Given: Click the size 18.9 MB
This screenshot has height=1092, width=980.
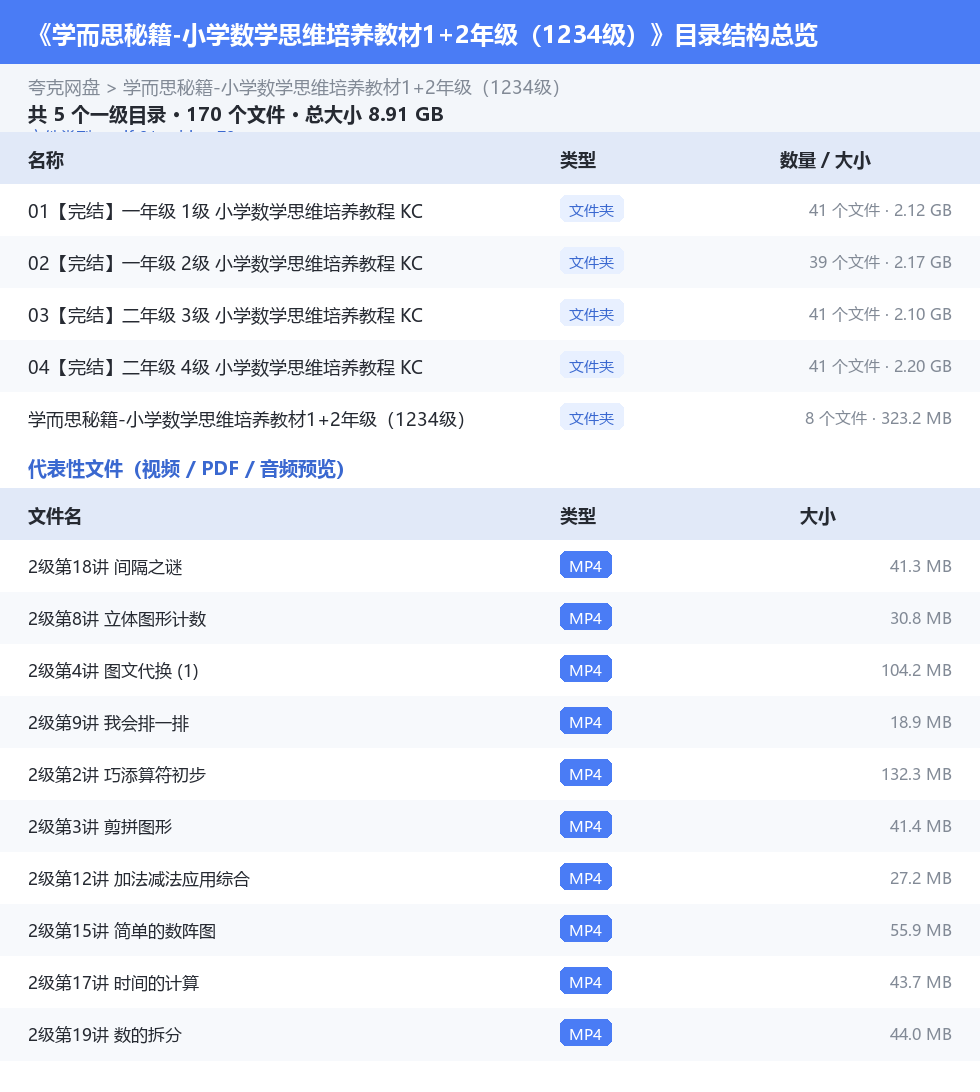Looking at the screenshot, I should click(x=921, y=722).
